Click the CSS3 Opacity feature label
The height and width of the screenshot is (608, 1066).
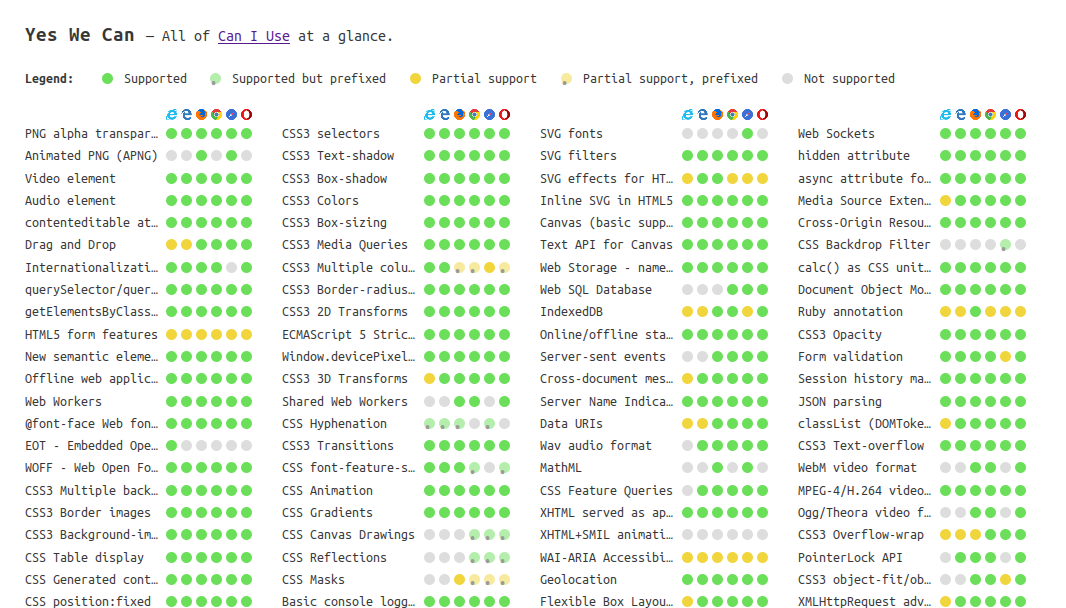click(839, 335)
